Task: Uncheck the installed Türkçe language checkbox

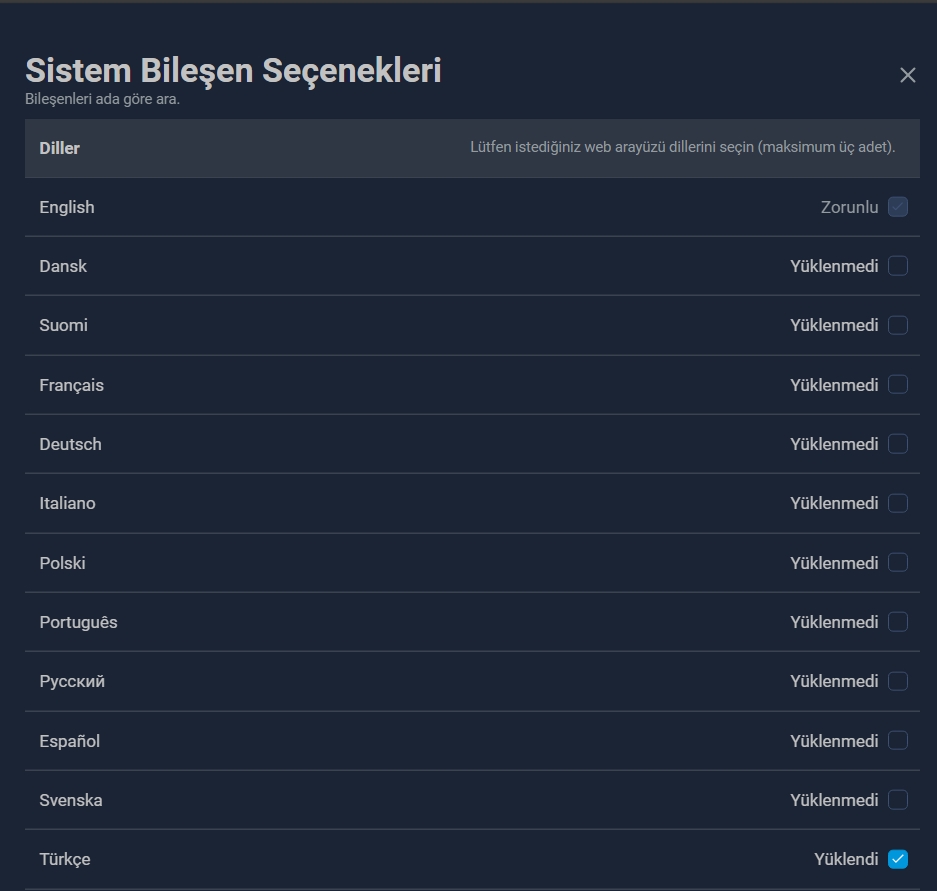Action: (898, 859)
